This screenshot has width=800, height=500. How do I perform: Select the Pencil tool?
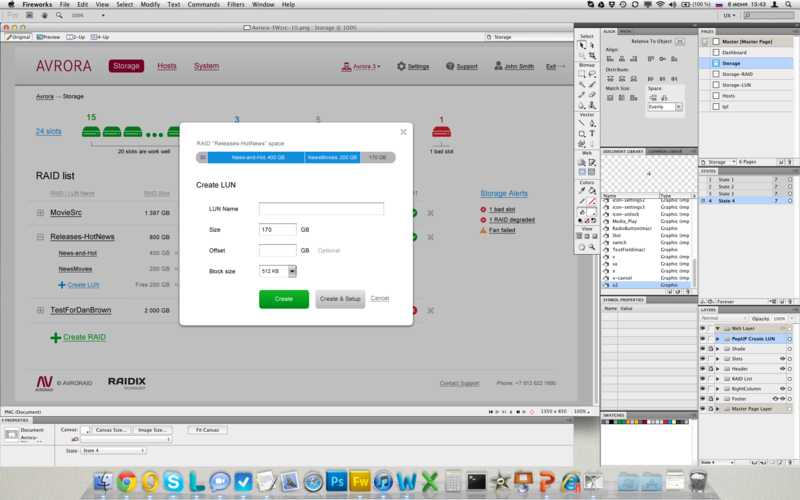click(582, 94)
